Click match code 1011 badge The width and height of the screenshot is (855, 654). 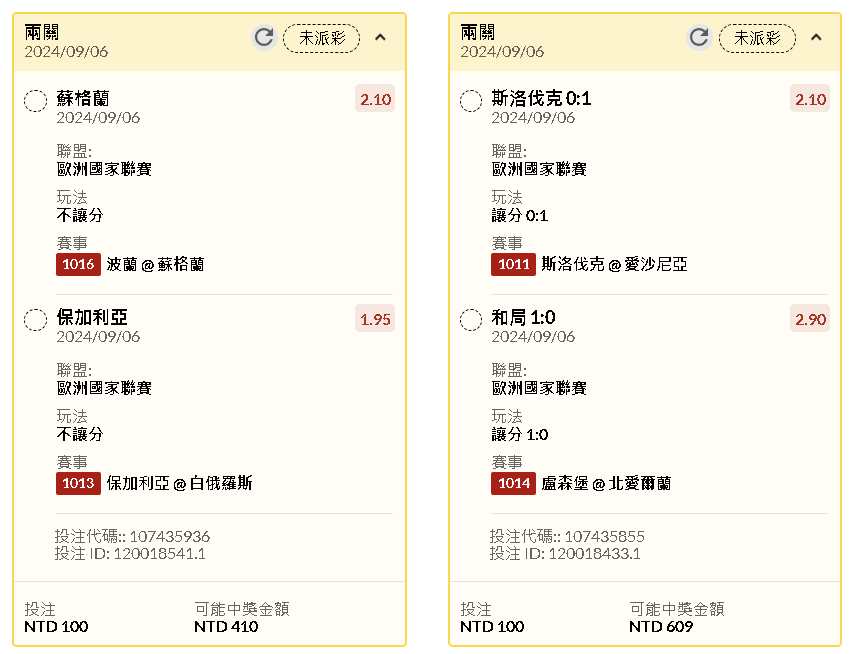pyautogui.click(x=513, y=265)
